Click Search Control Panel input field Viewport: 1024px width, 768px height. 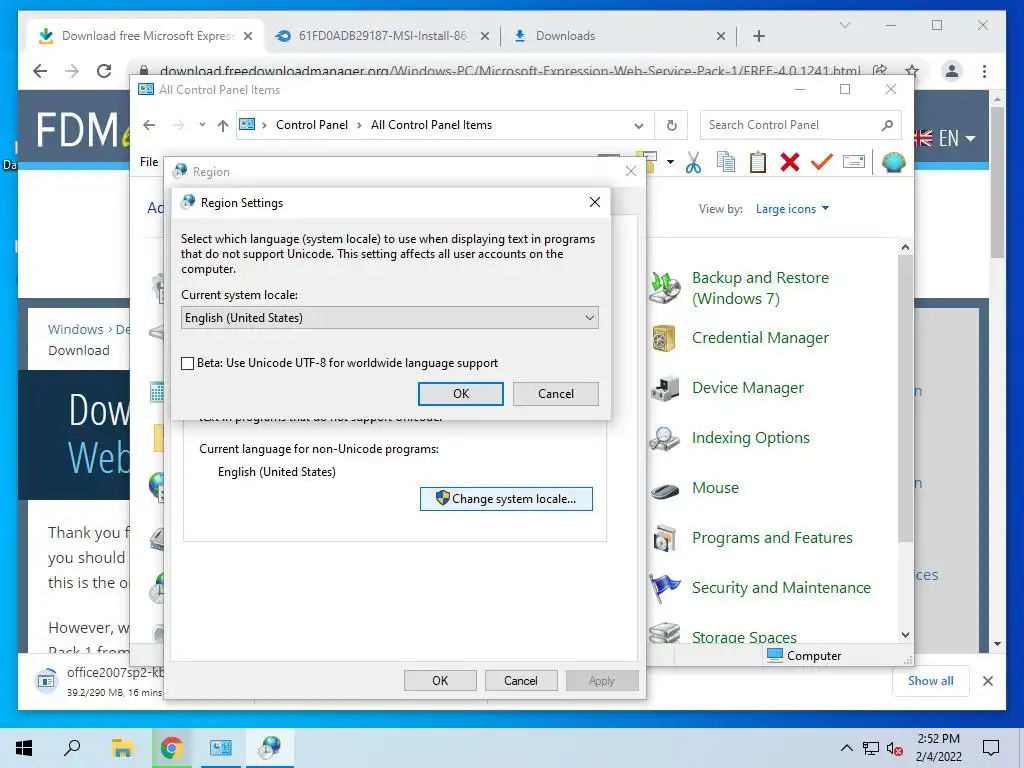tap(801, 125)
